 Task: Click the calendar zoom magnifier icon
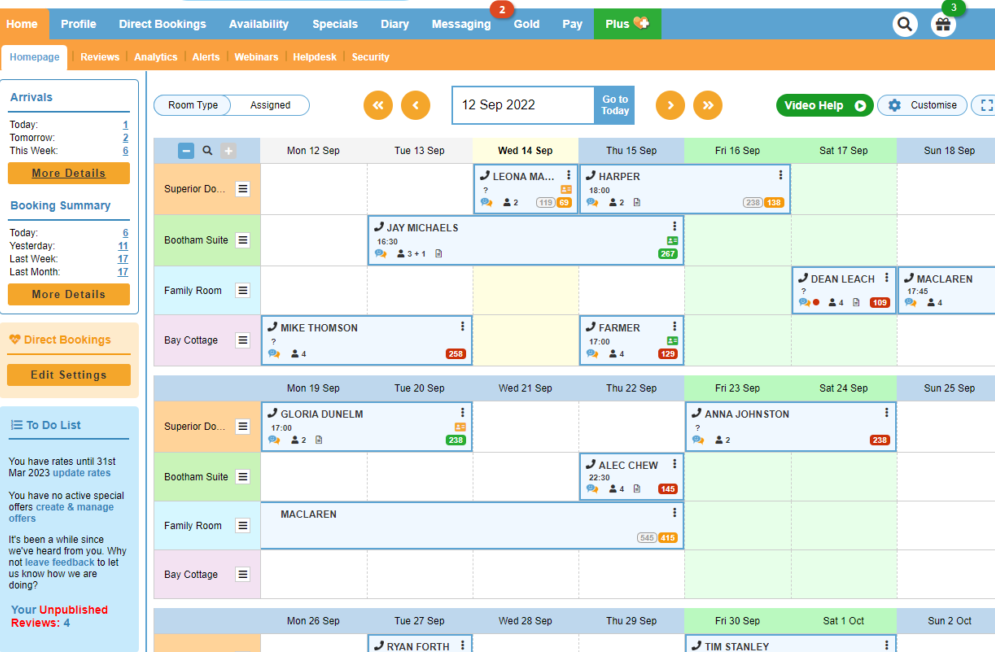pos(208,151)
